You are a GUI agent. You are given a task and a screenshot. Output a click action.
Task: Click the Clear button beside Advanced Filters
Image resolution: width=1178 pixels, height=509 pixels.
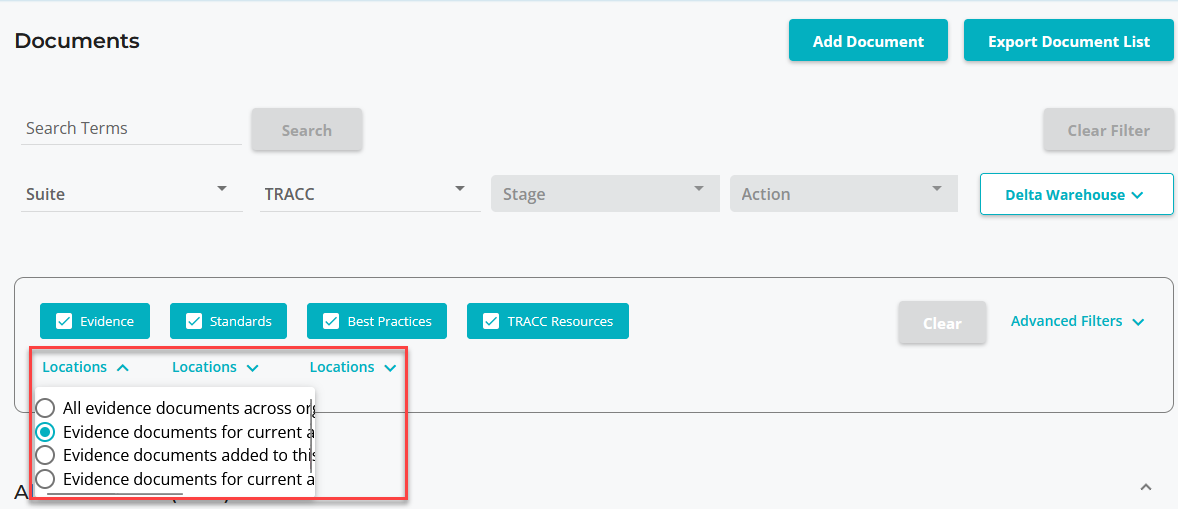(942, 323)
